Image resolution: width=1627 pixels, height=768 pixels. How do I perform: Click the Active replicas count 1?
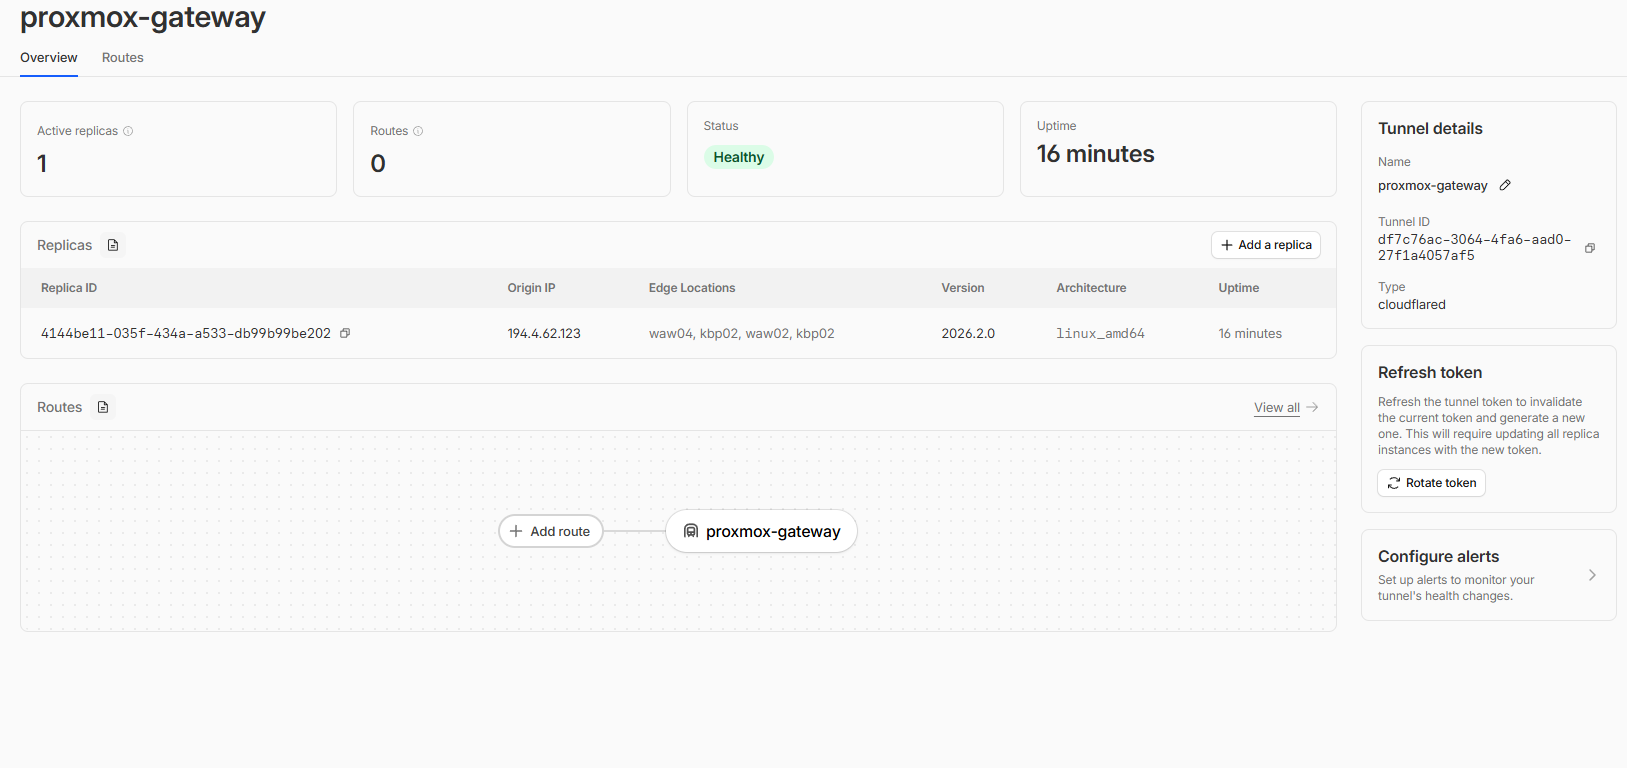(42, 163)
